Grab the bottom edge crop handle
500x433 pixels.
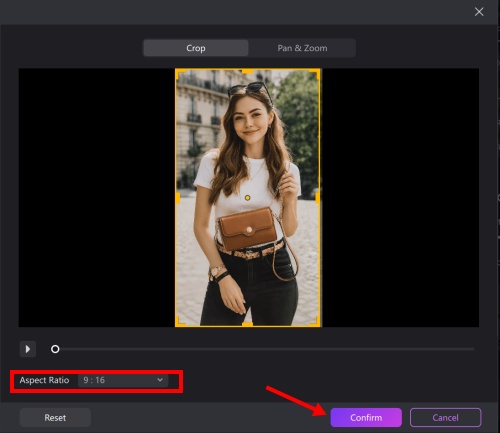click(247, 324)
